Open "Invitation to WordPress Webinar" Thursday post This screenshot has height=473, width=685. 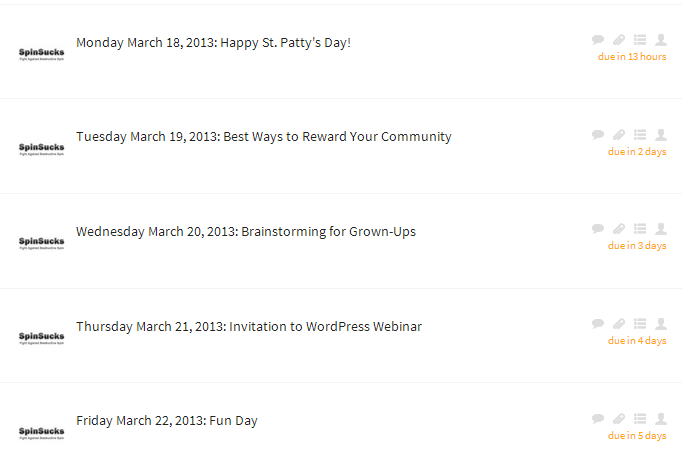[x=248, y=327]
